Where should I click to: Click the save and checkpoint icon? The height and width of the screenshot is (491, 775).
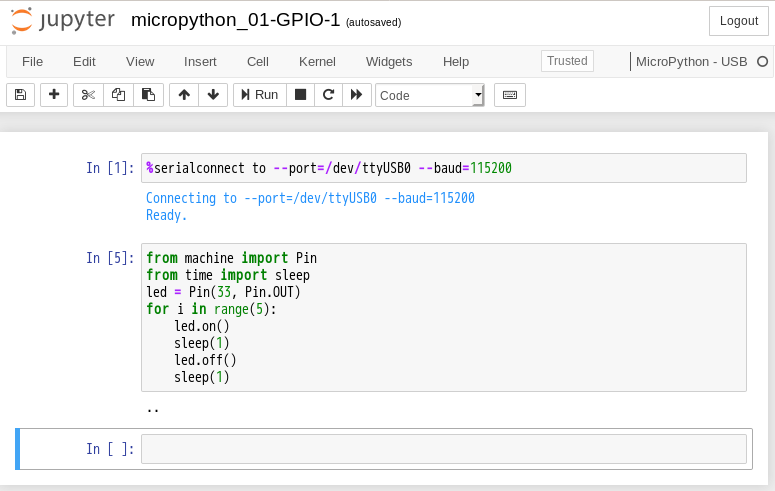pos(20,95)
